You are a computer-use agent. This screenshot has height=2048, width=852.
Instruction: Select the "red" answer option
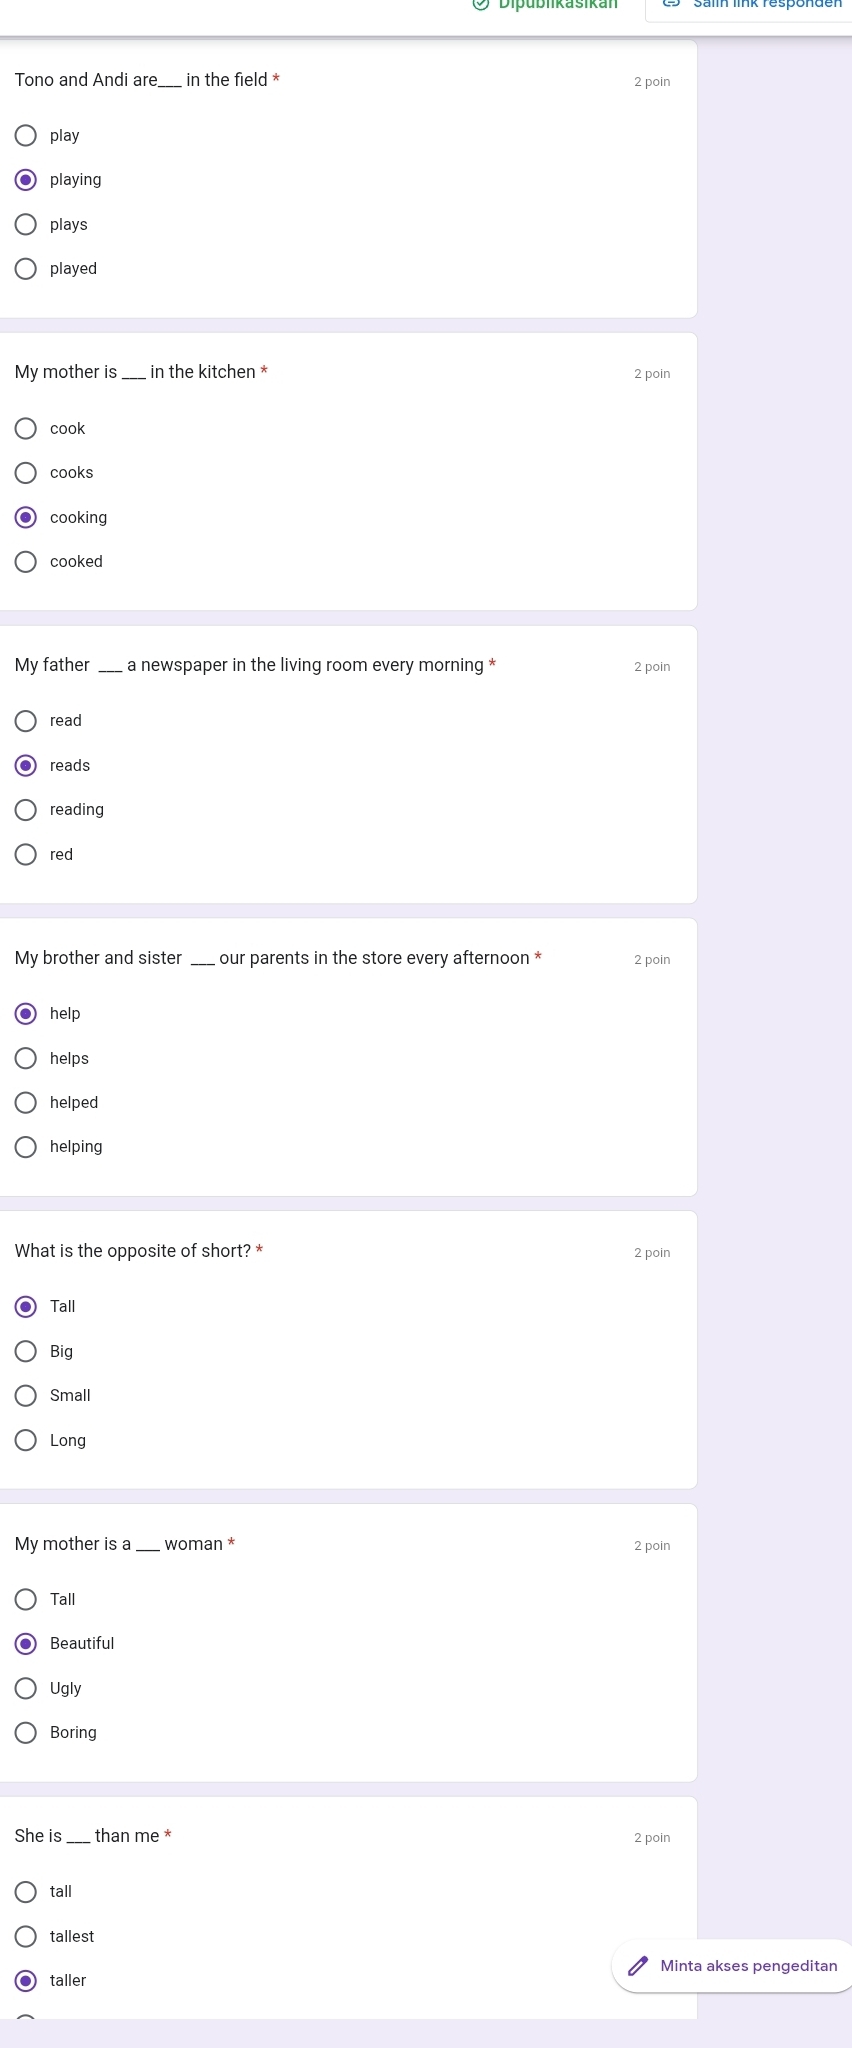[x=26, y=854]
